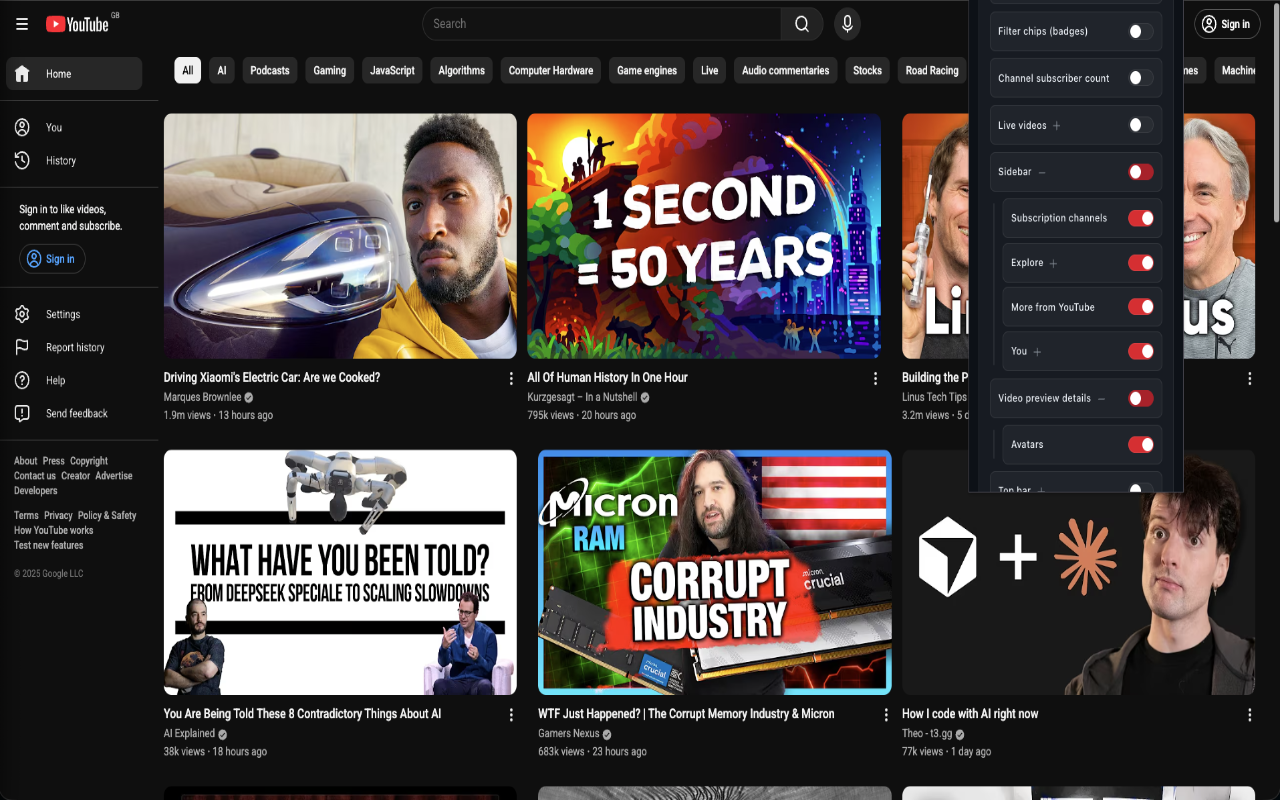Viewport: 1280px width, 800px height.
Task: Open the What Have You Been Told thumbnail
Action: pyautogui.click(x=340, y=572)
